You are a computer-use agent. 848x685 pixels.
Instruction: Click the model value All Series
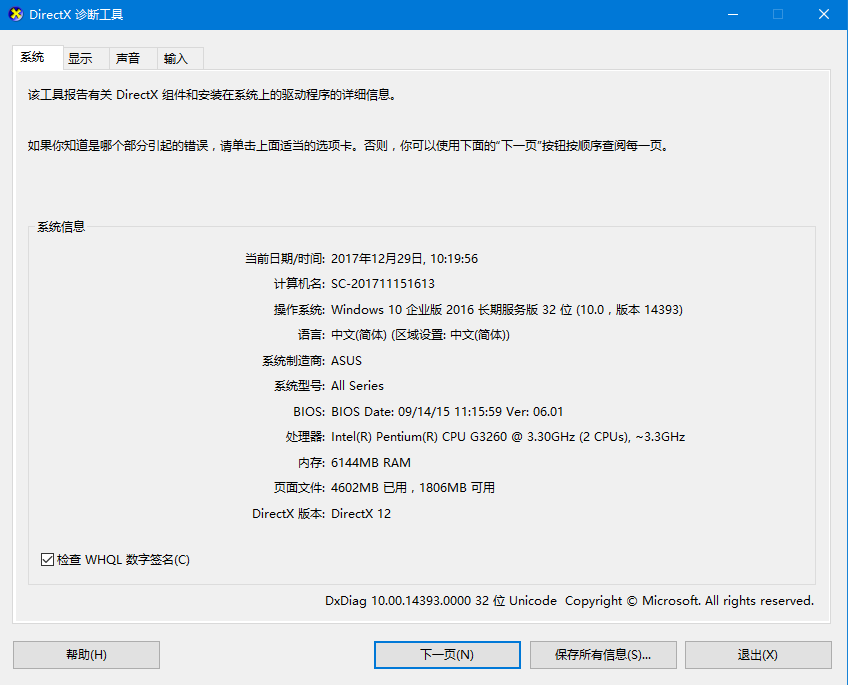[x=357, y=386]
